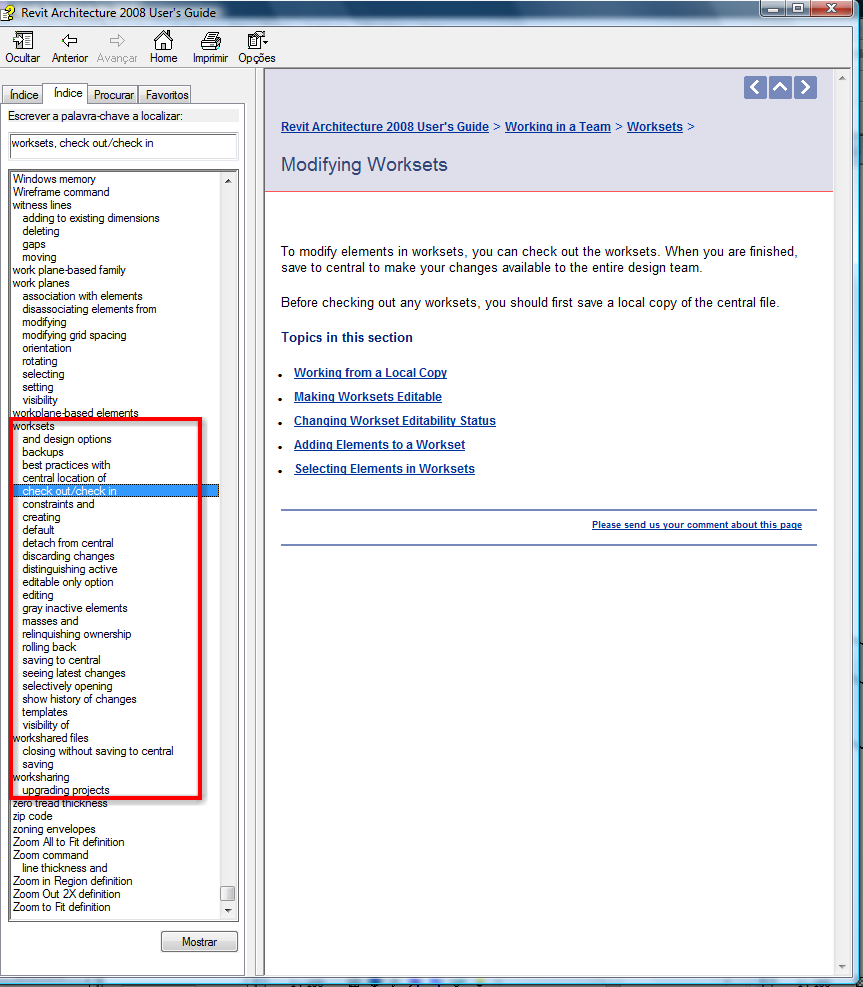Select 'editable only option' entry

pos(68,582)
